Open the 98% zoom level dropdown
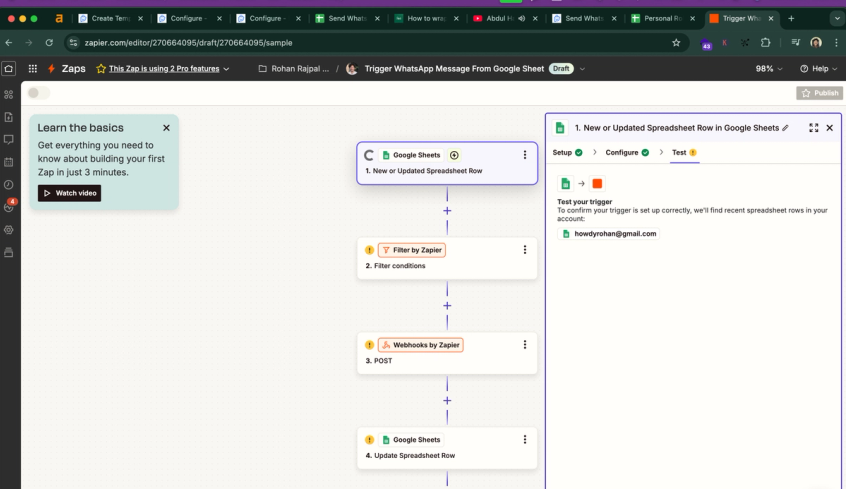 769,69
